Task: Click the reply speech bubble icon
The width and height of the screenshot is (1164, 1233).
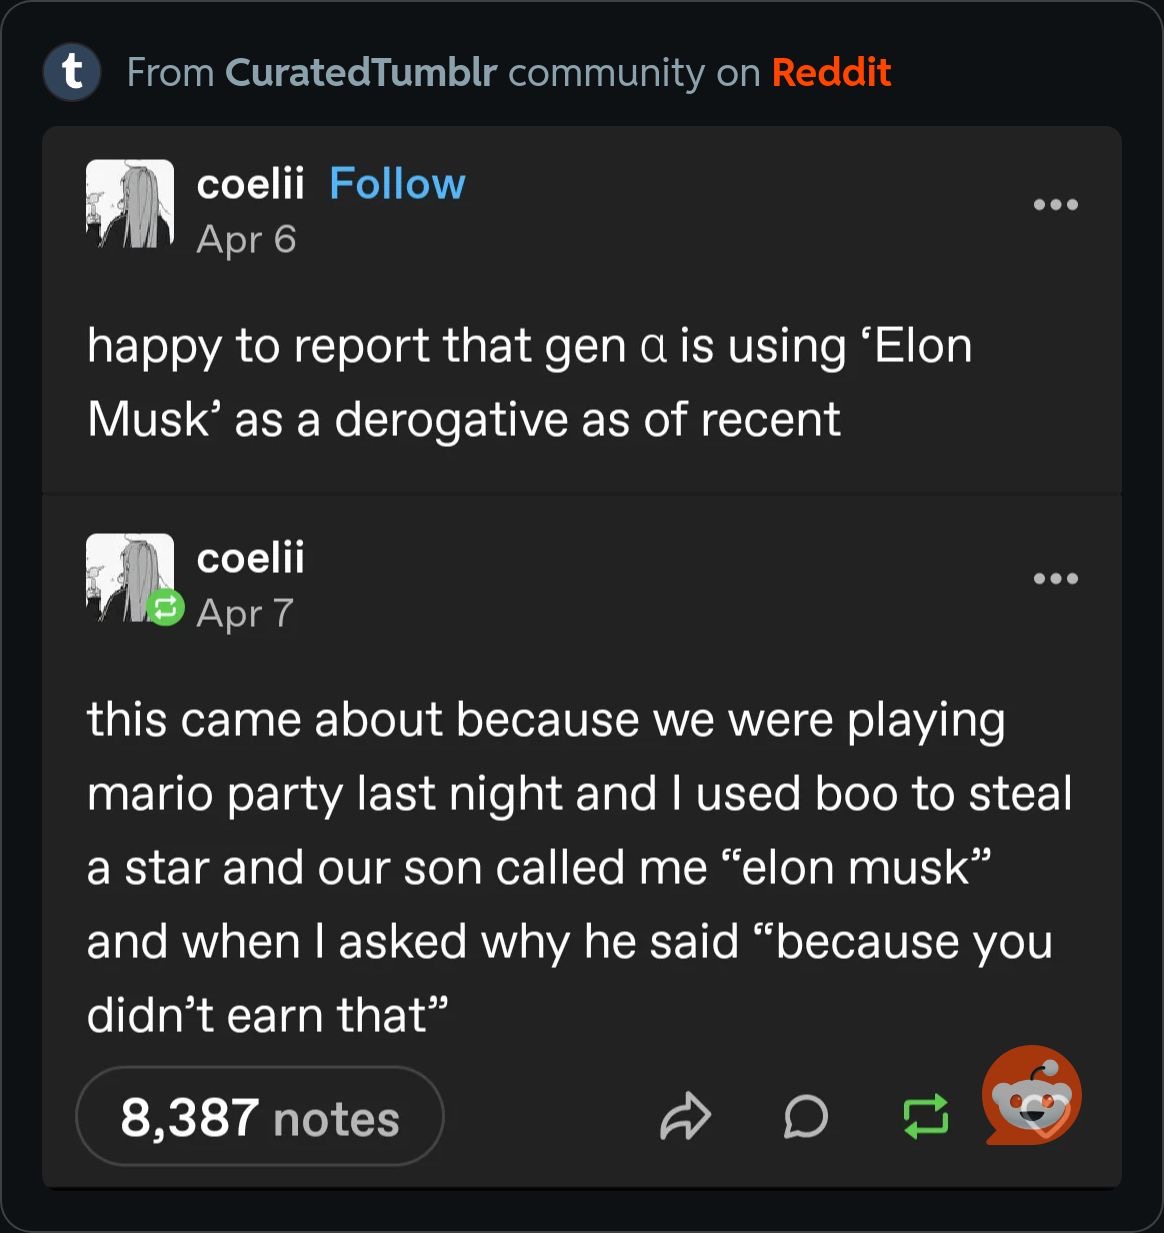Action: pos(806,1117)
